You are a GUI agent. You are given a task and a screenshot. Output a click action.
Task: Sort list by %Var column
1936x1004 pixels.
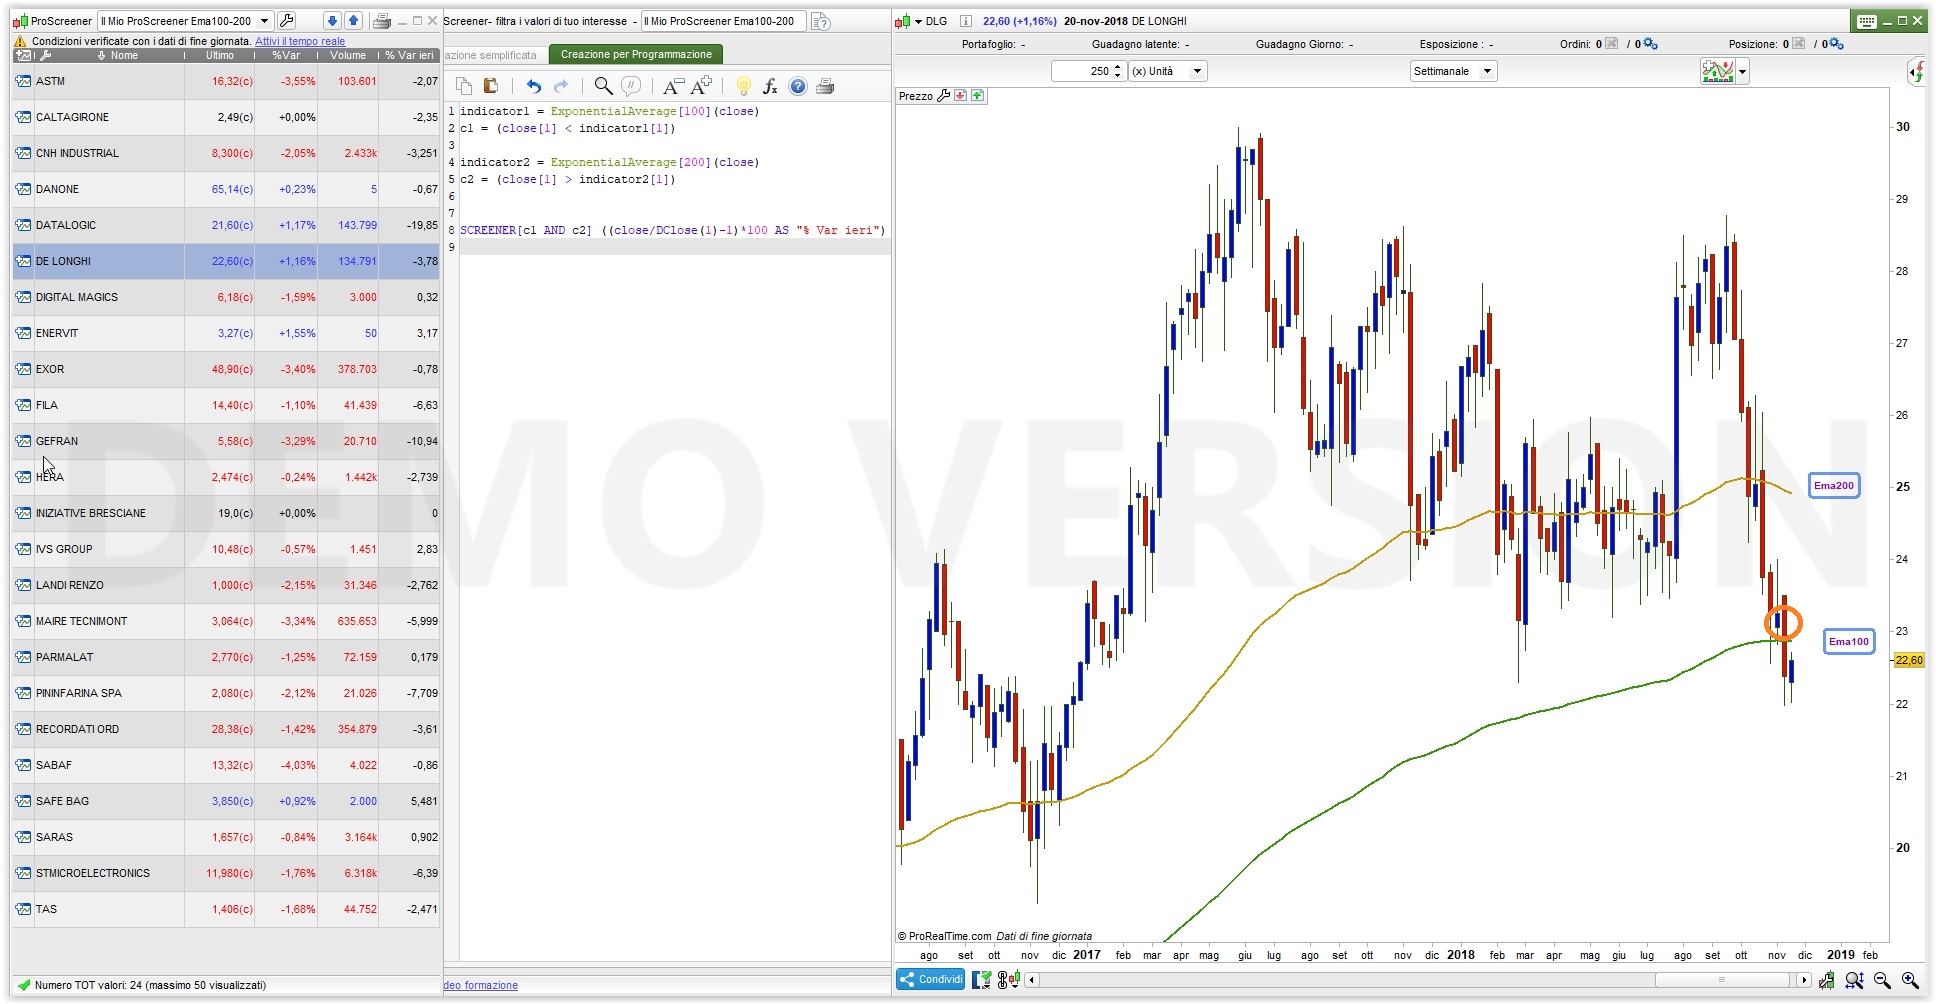(286, 55)
